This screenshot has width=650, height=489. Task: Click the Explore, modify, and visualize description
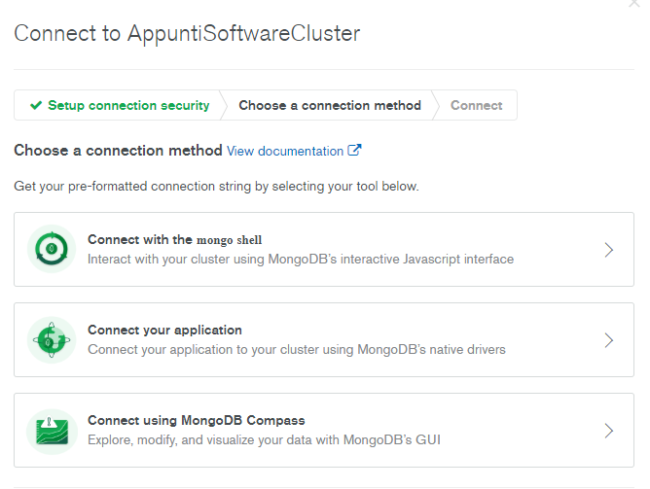[x=264, y=440]
